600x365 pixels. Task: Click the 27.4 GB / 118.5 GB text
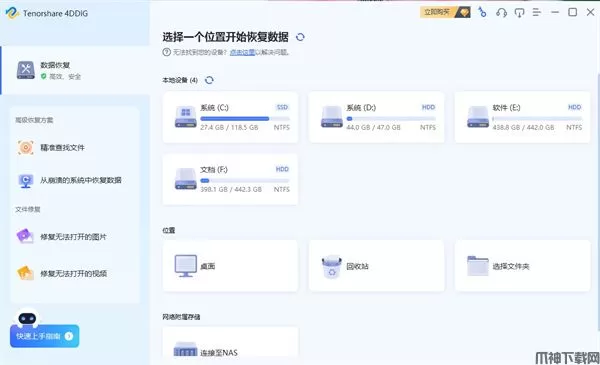[x=229, y=127]
